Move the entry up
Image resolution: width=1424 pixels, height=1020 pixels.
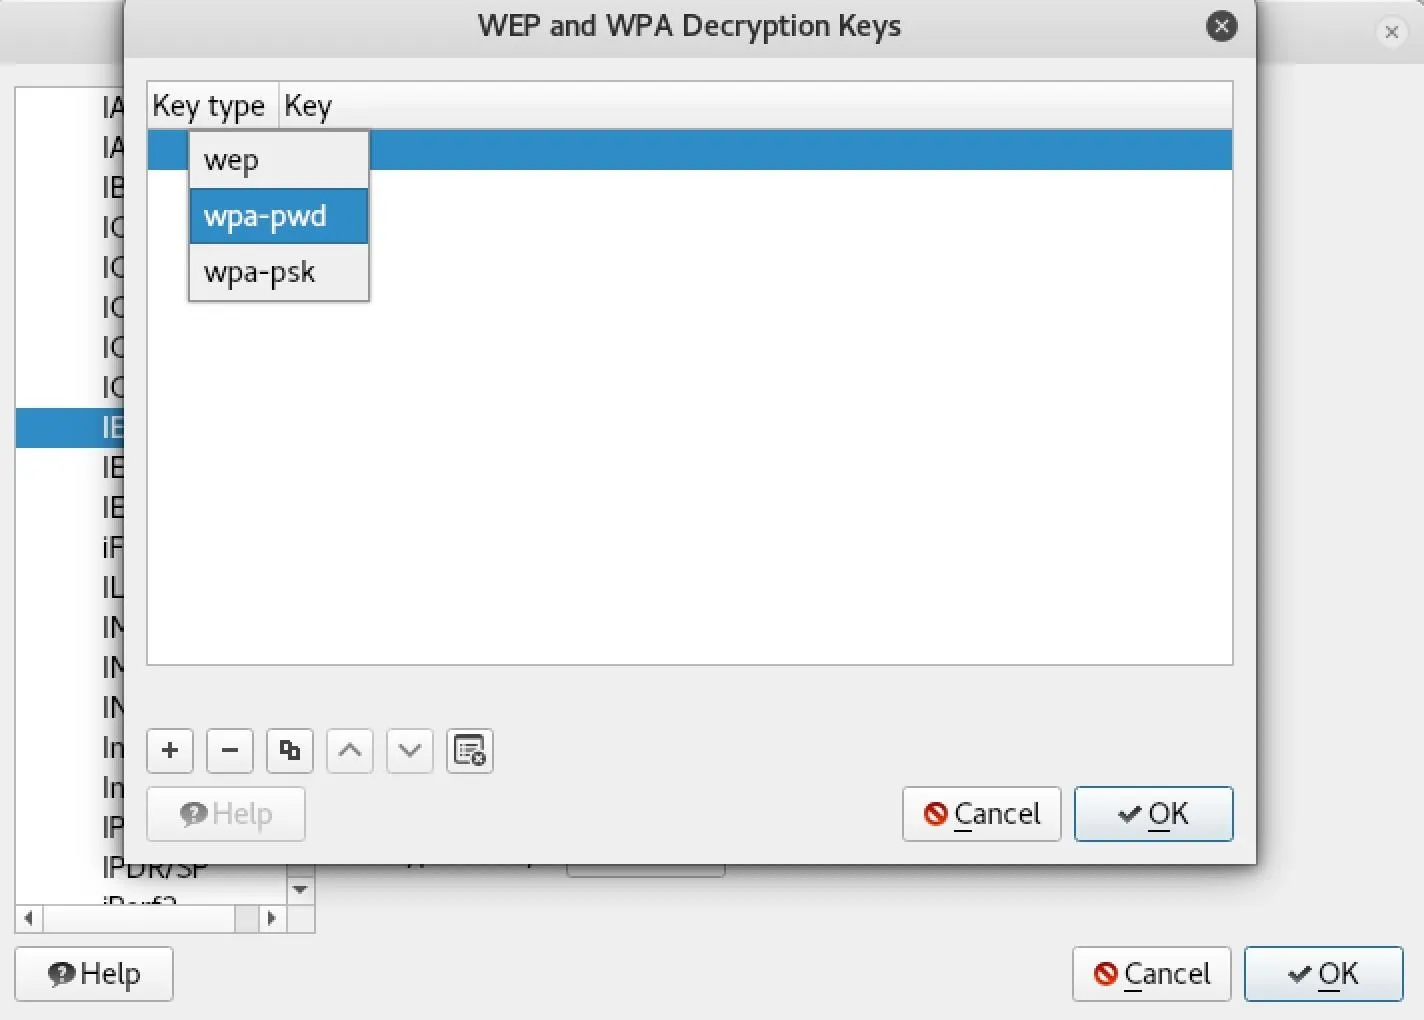point(350,750)
